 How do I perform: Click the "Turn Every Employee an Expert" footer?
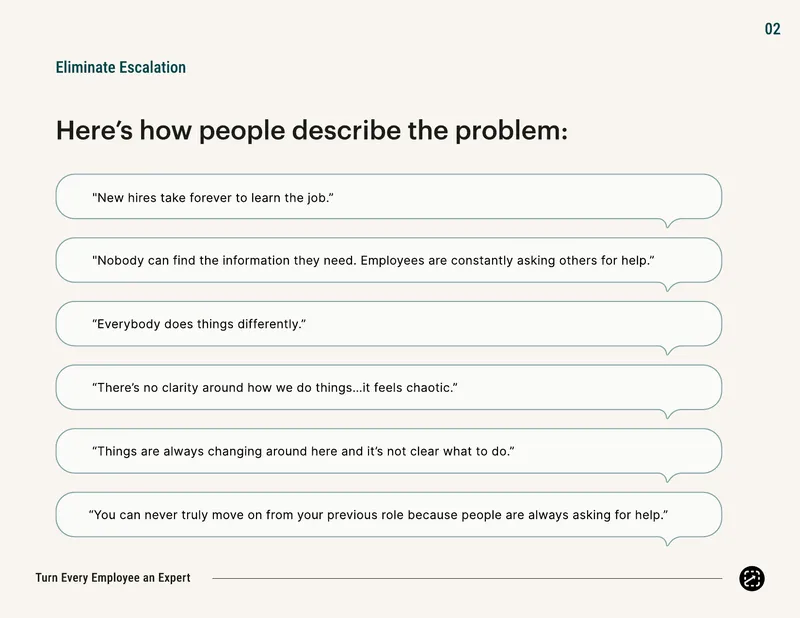(x=113, y=578)
